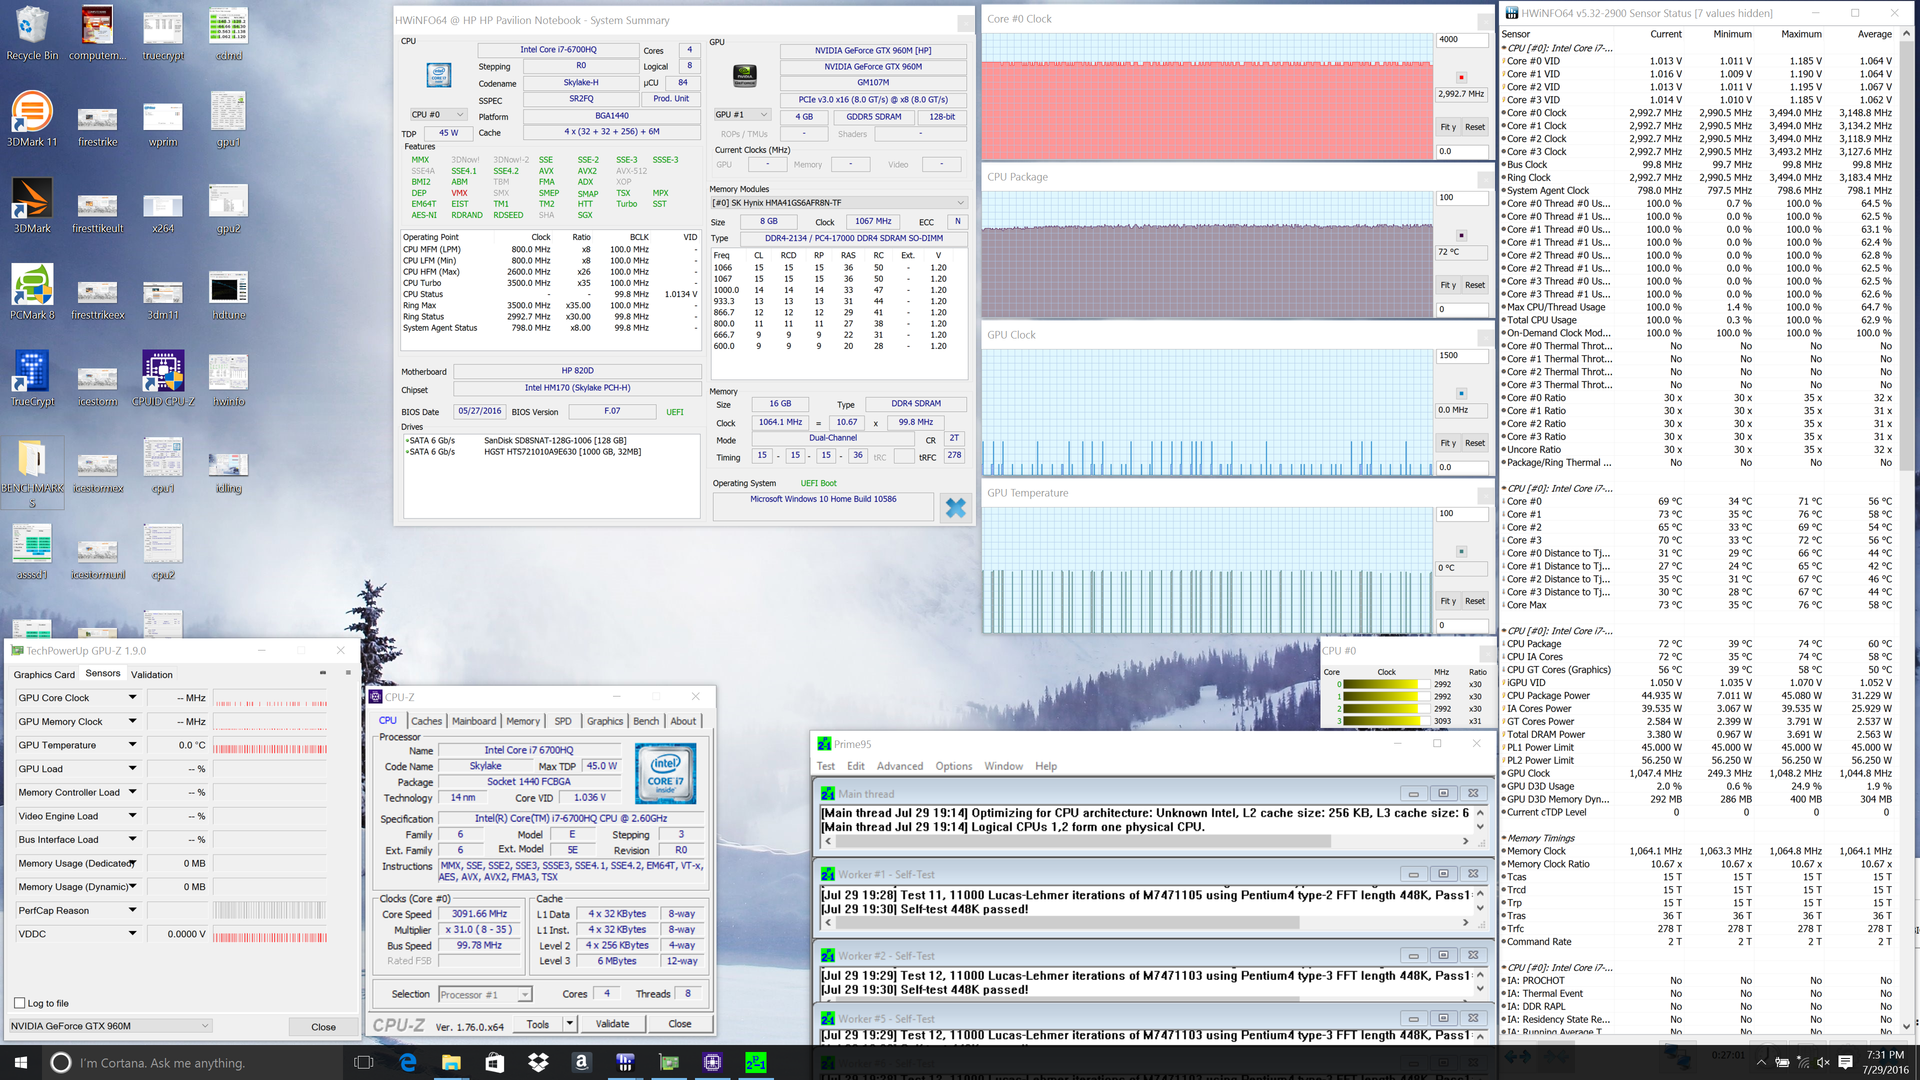
Task: Enable the Log to file checkbox
Action: click(20, 1003)
